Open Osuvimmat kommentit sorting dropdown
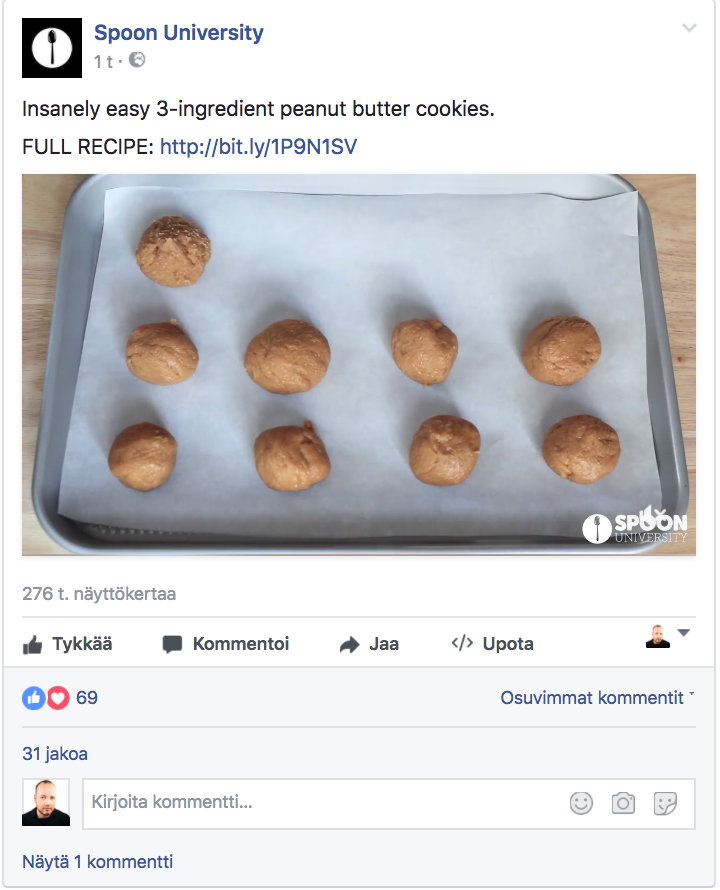The image size is (720, 890). point(597,698)
